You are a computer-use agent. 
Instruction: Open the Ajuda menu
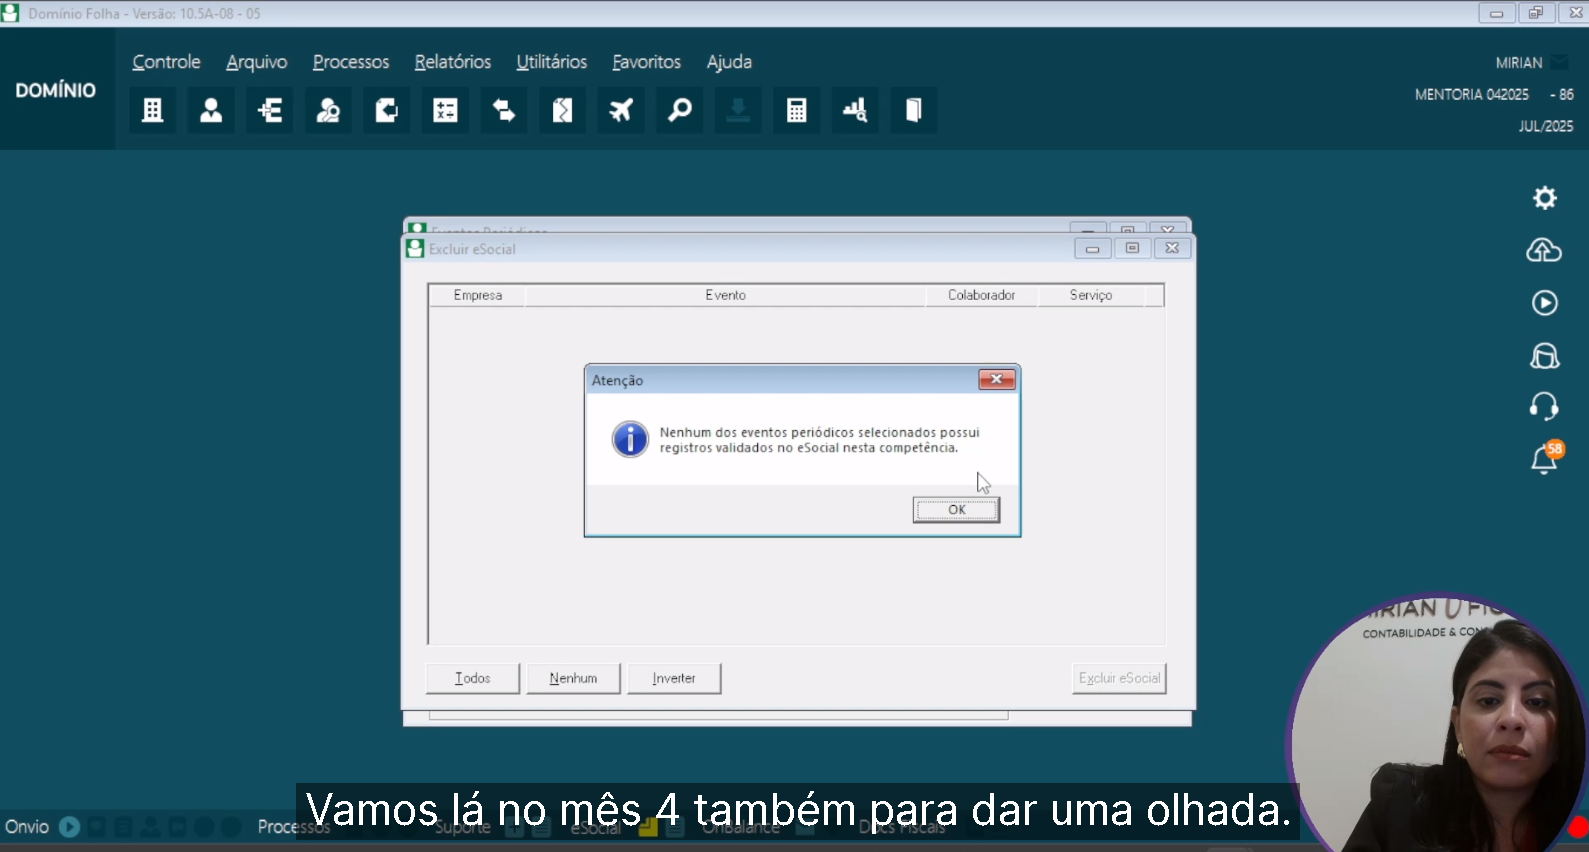[x=729, y=62]
